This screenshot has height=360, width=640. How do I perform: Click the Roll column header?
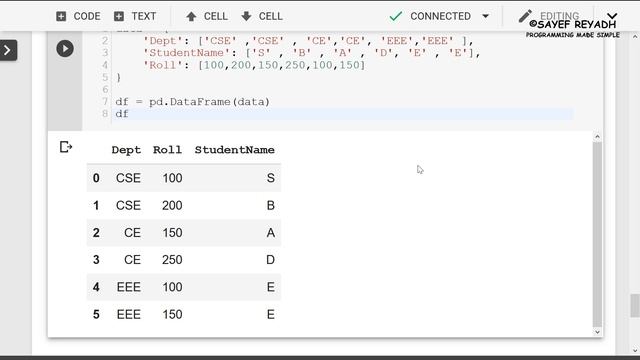tap(167, 150)
